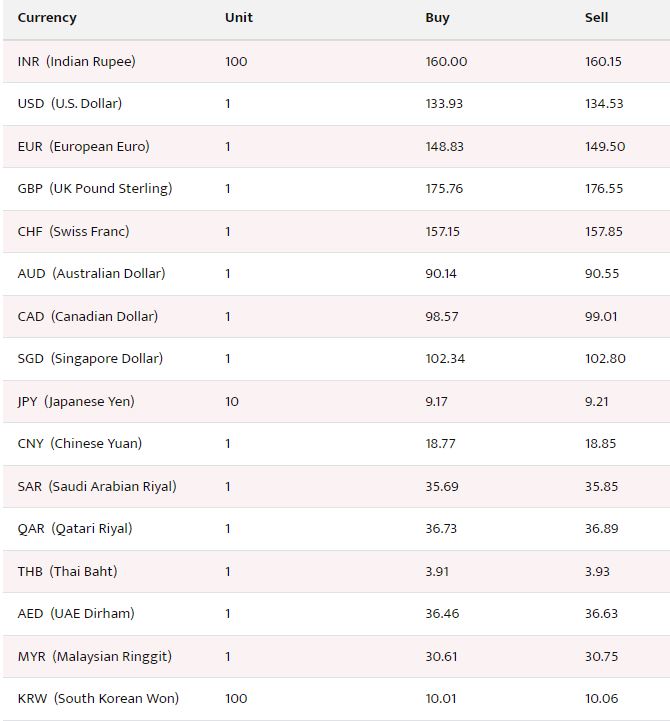
Task: Click the SGD sell rate 102.80
Action: point(605,359)
